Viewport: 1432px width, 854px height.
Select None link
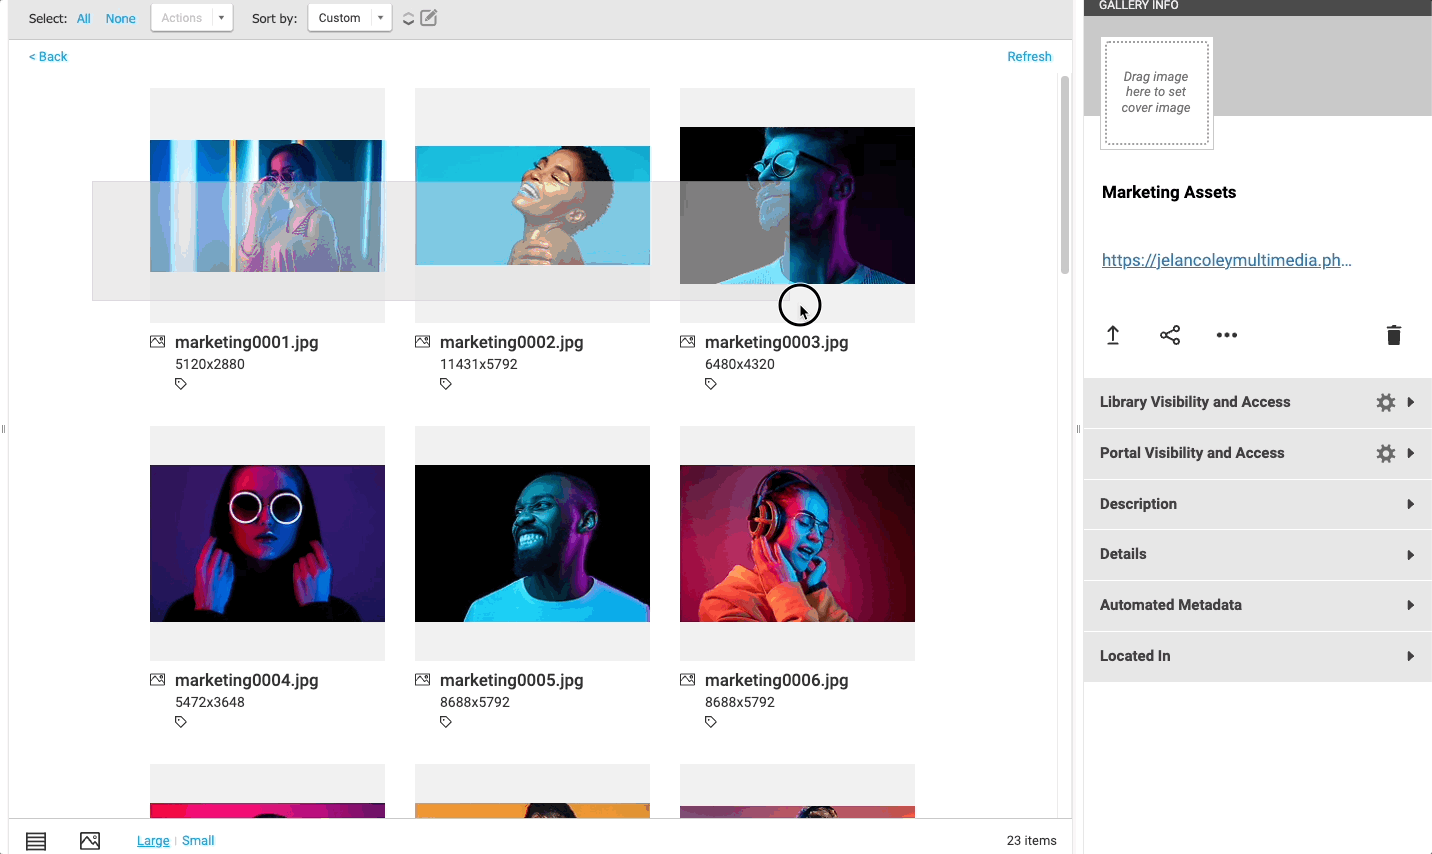(121, 18)
